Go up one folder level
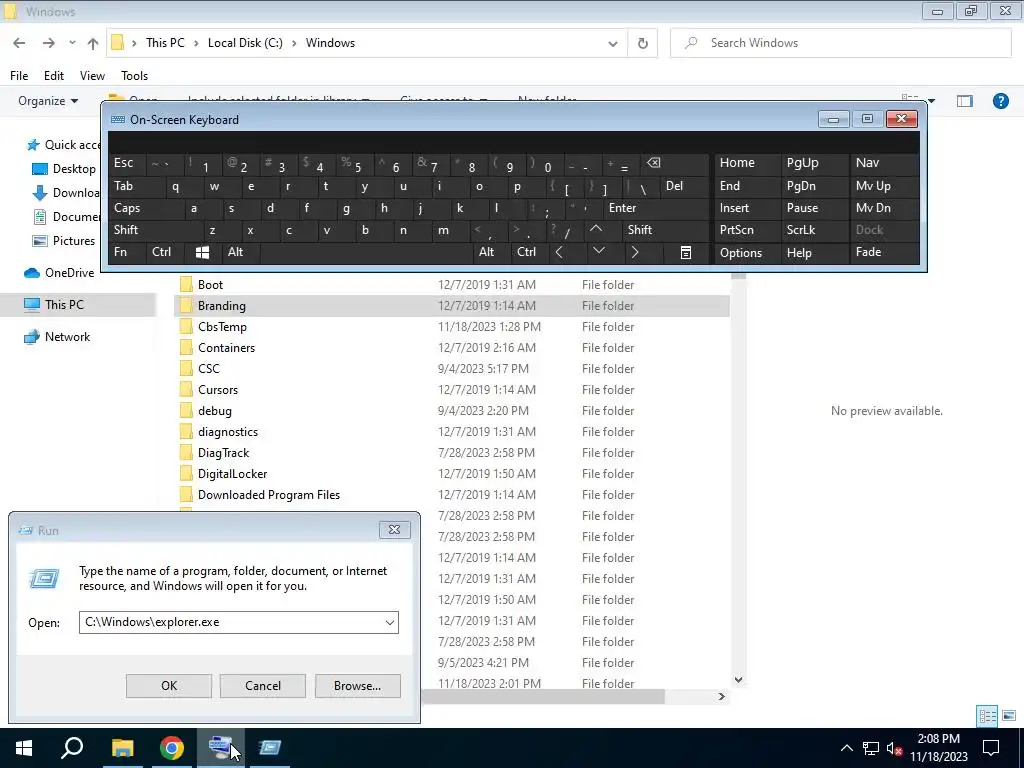Screen dimensions: 1024x768 (x=93, y=43)
